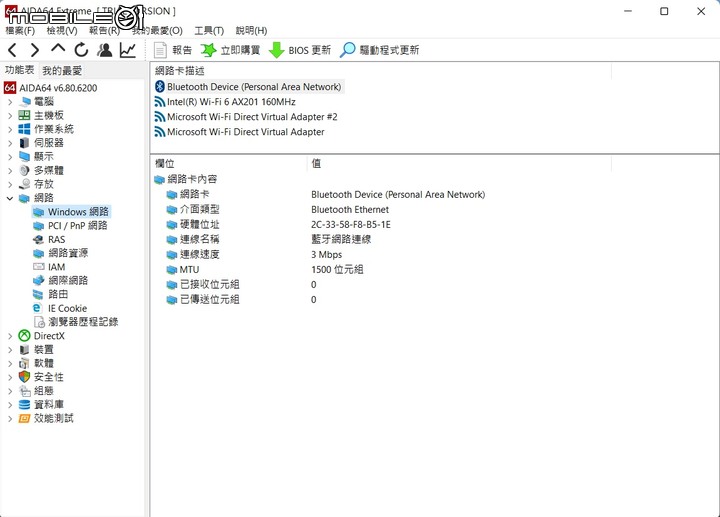Go back with the left arrow toolbar icon

coord(12,50)
